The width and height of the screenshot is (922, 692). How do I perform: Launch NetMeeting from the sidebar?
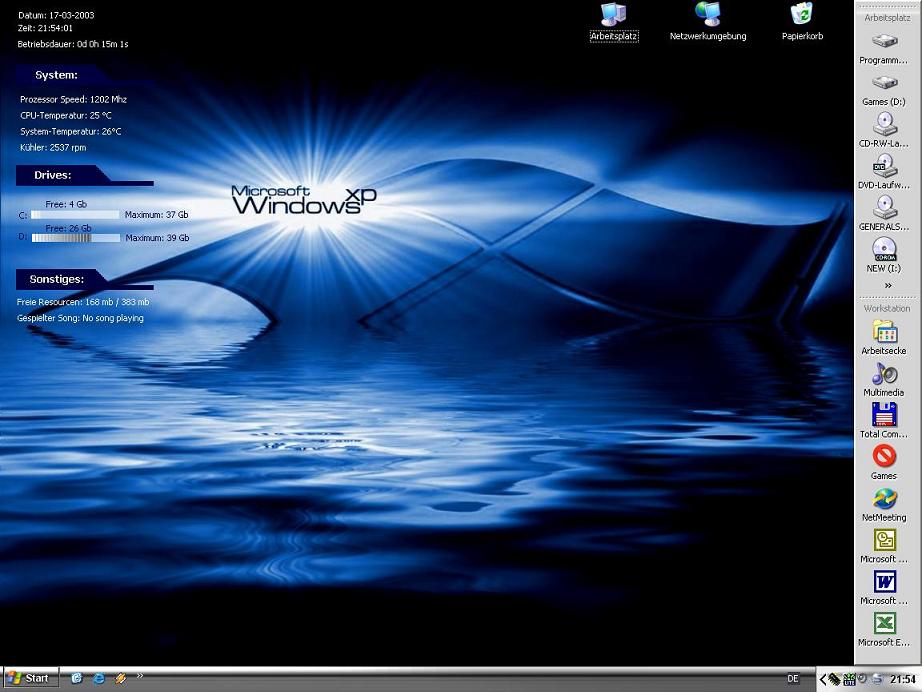(884, 504)
